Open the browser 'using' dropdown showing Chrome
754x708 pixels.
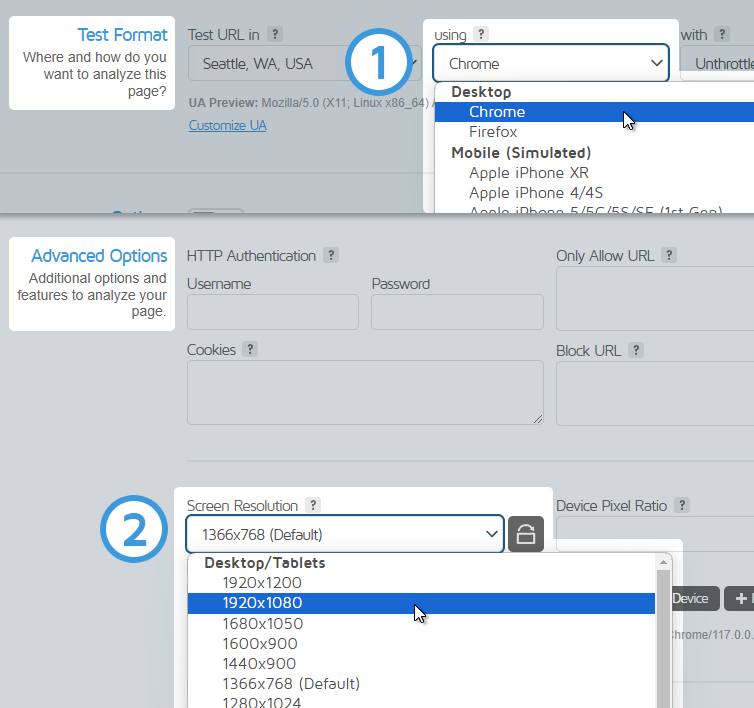coord(550,63)
